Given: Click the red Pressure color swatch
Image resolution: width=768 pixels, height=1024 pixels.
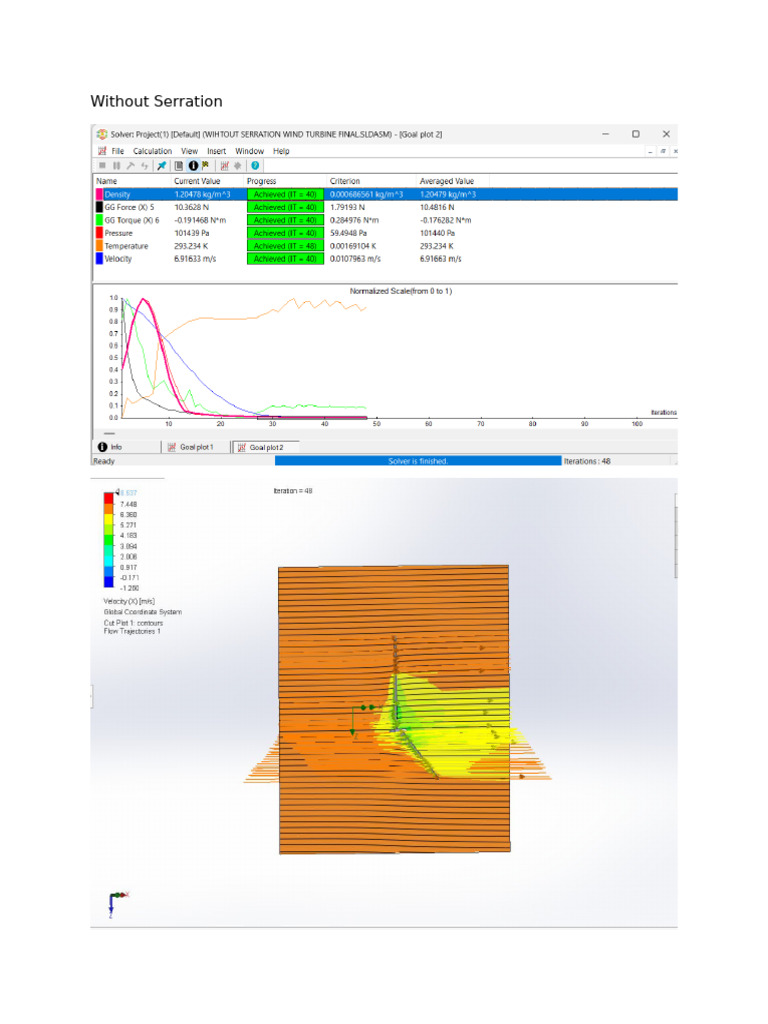Looking at the screenshot, I should point(99,233).
